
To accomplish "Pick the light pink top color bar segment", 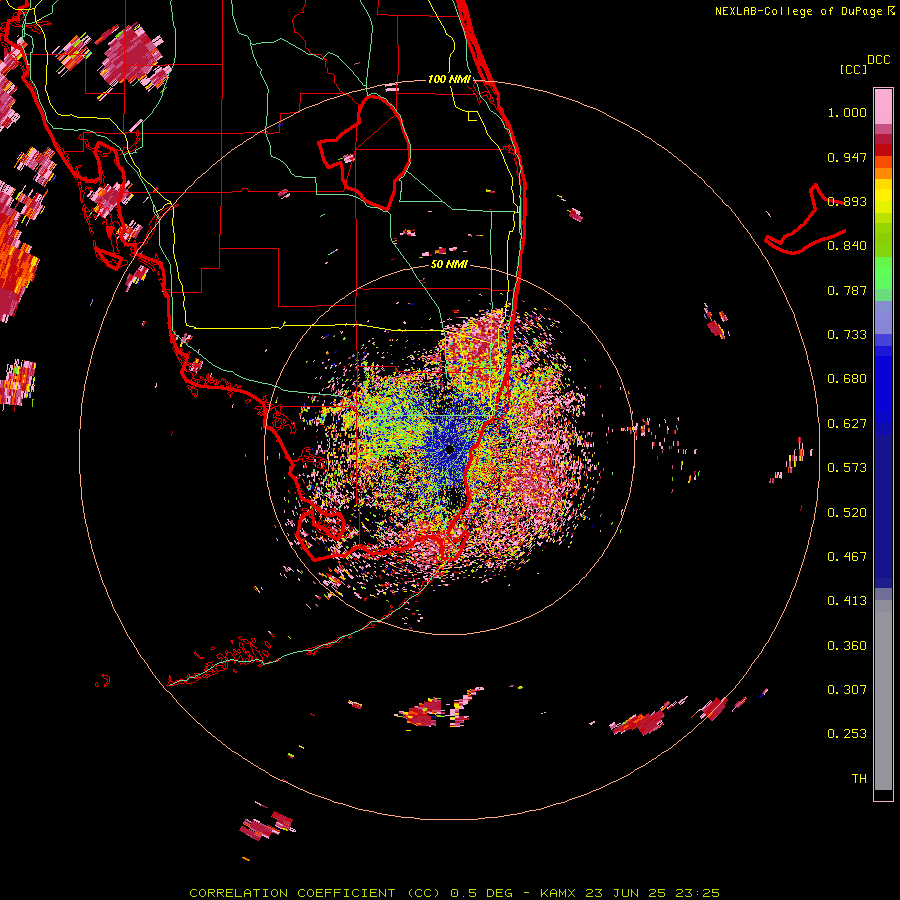I will click(x=883, y=106).
